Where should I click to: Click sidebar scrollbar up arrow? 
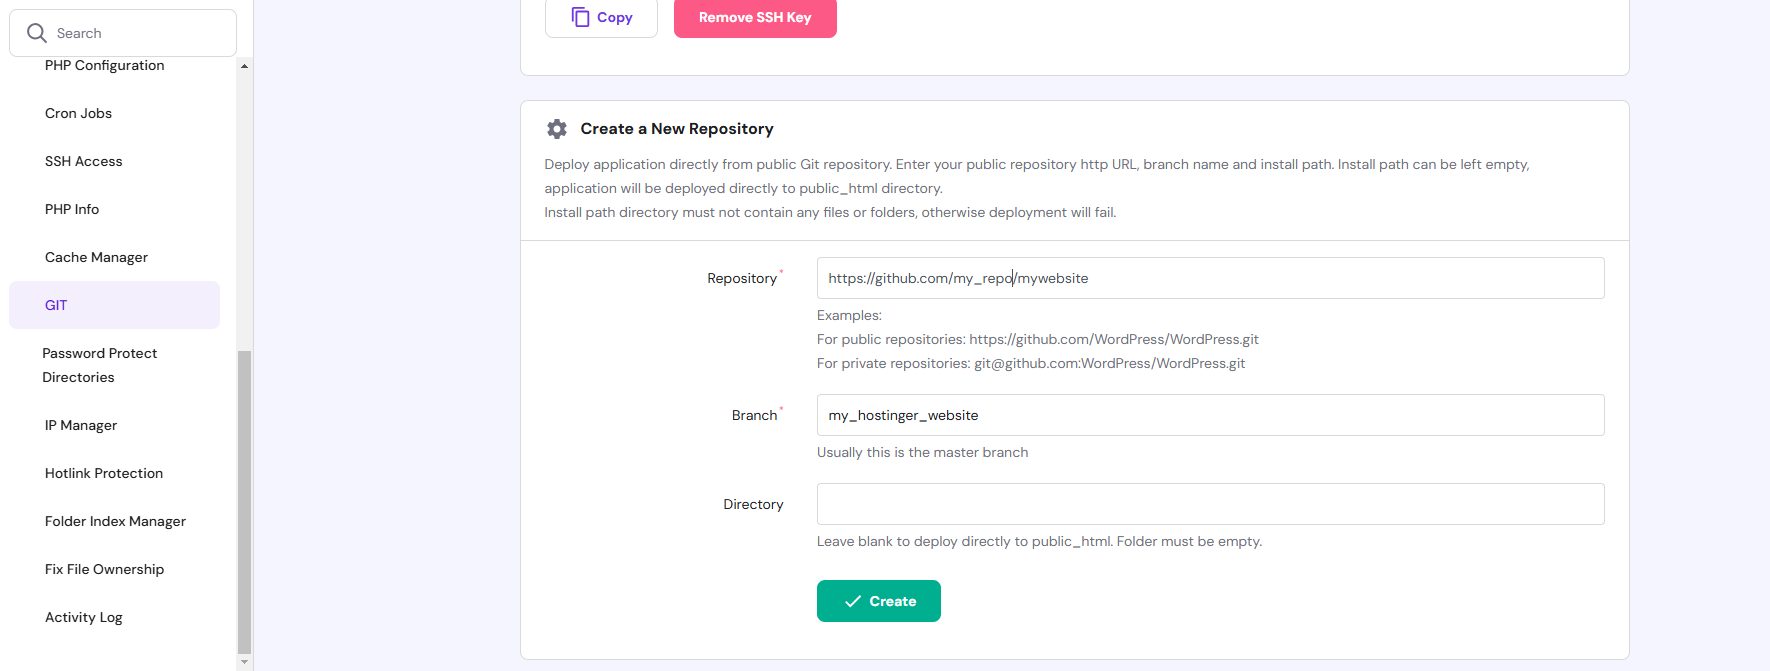(x=244, y=66)
